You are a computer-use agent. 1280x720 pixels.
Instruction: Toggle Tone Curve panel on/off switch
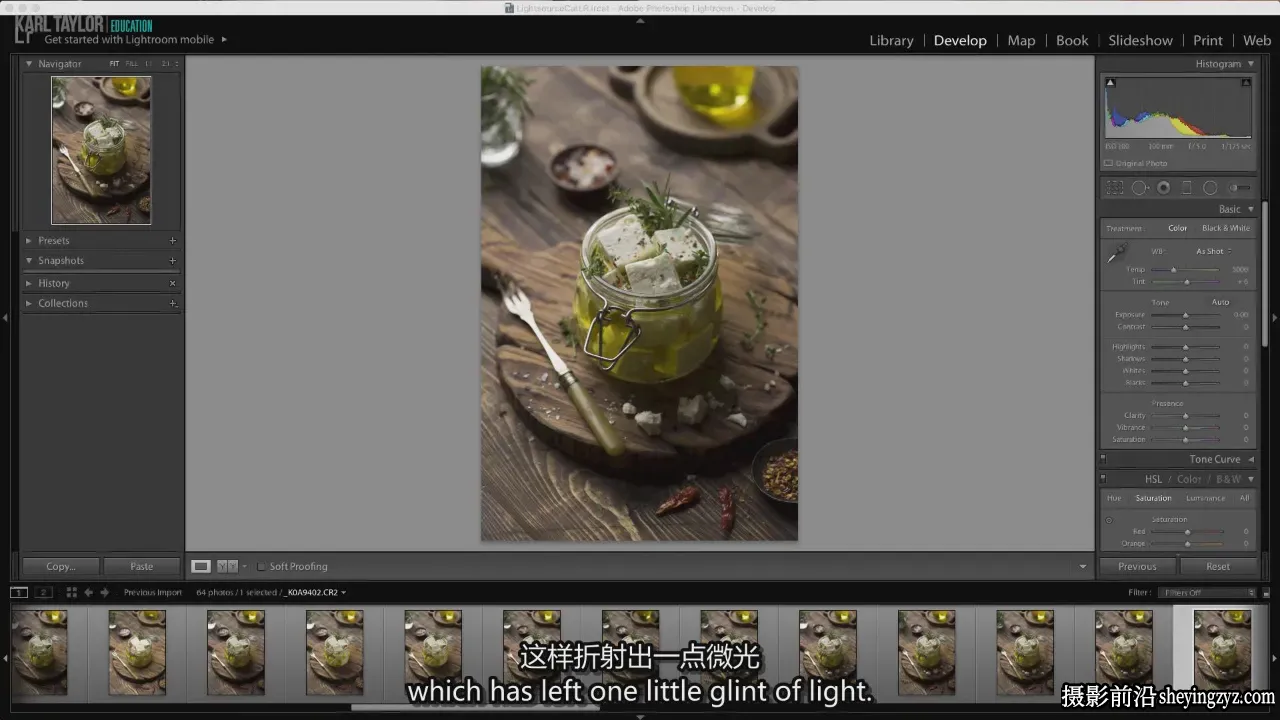pyautogui.click(x=1103, y=459)
